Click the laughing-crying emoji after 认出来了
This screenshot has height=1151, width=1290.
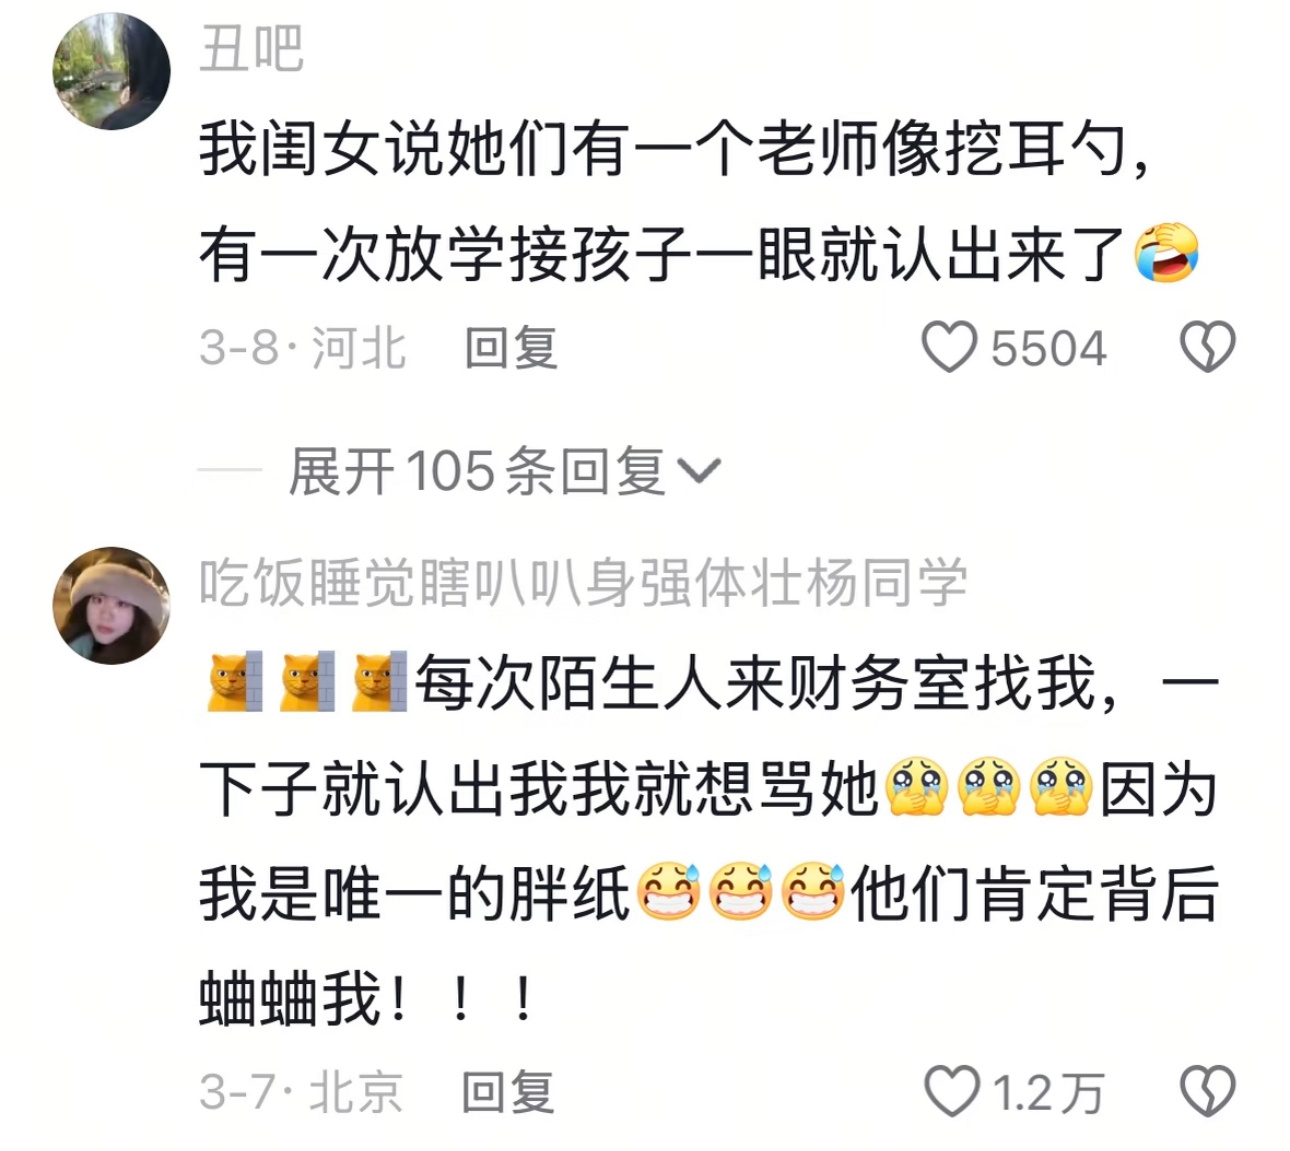[x=1165, y=253]
